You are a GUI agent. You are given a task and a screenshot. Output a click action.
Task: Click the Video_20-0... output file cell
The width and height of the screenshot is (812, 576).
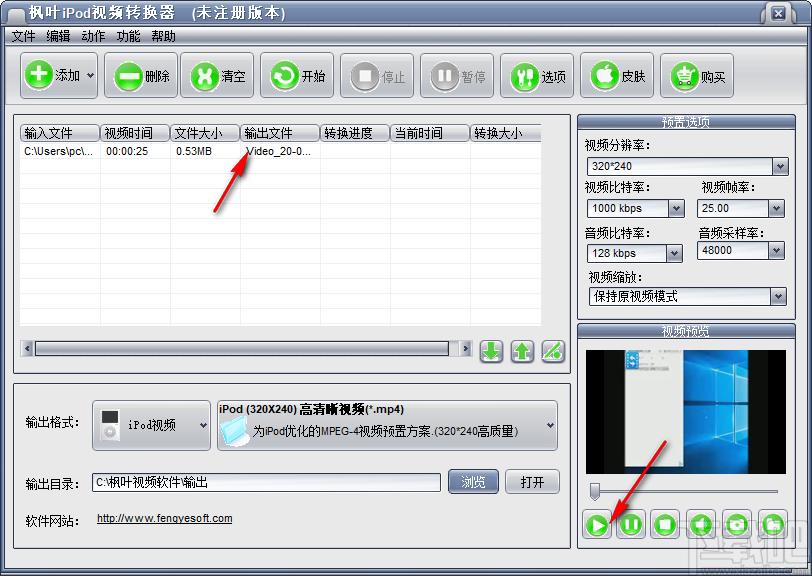279,151
